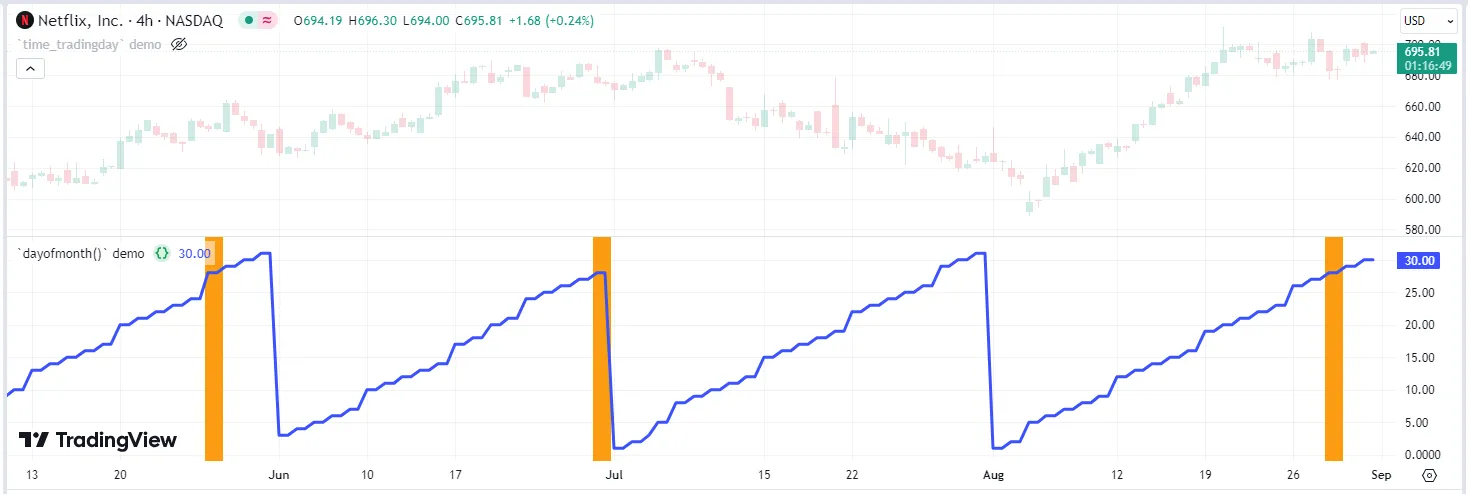The image size is (1468, 494).
Task: Toggle visibility of time_tradingday demo indicator
Action: (180, 44)
